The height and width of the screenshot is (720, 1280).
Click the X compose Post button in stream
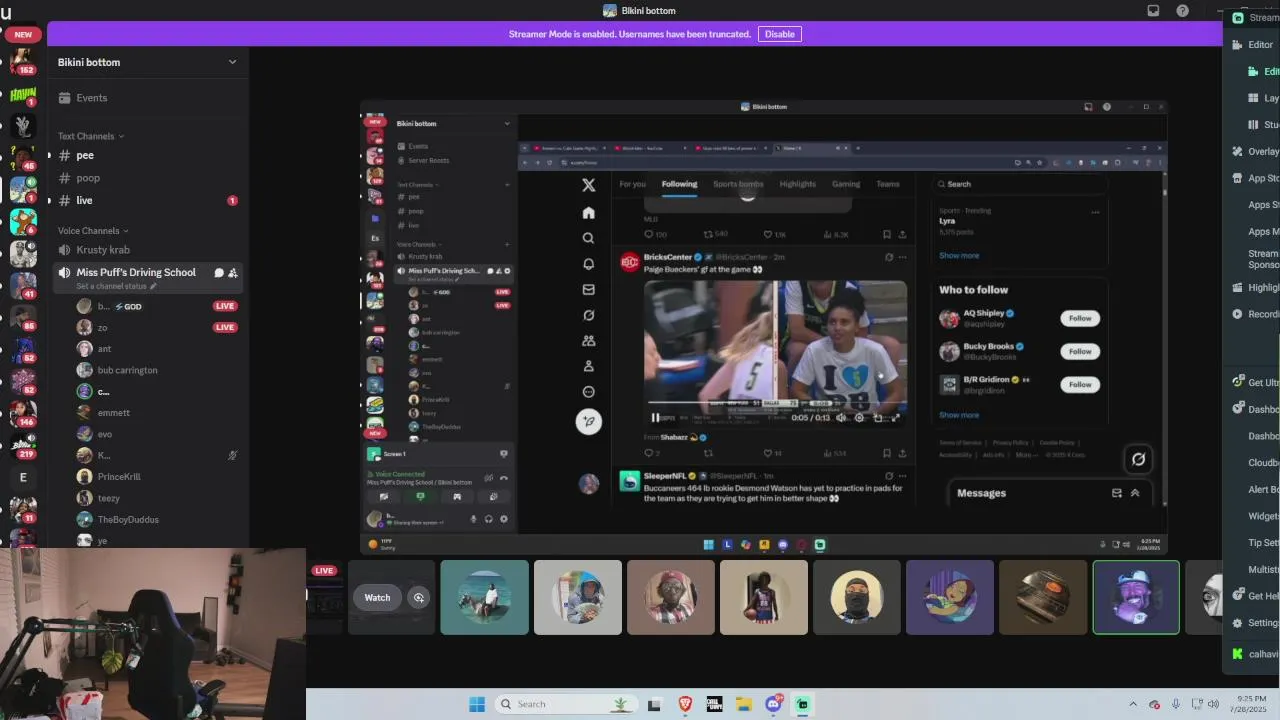coord(589,421)
